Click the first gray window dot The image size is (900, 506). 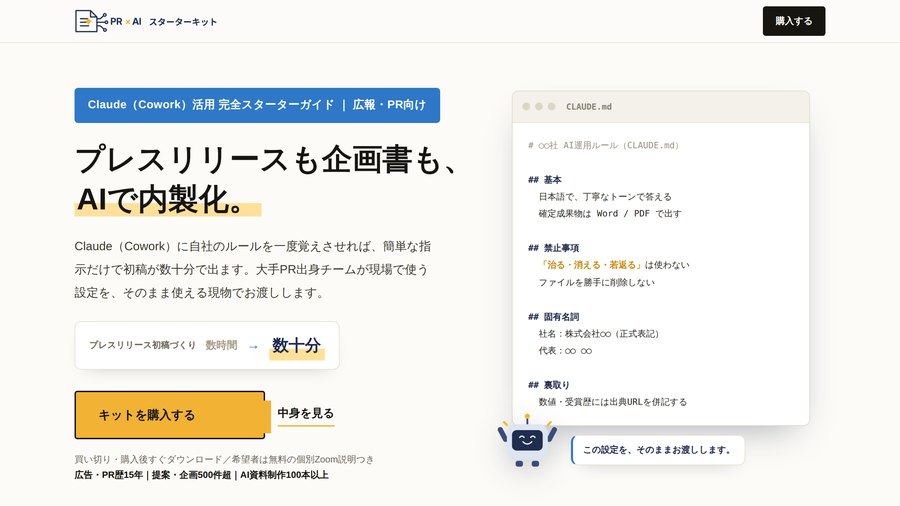[x=526, y=107]
